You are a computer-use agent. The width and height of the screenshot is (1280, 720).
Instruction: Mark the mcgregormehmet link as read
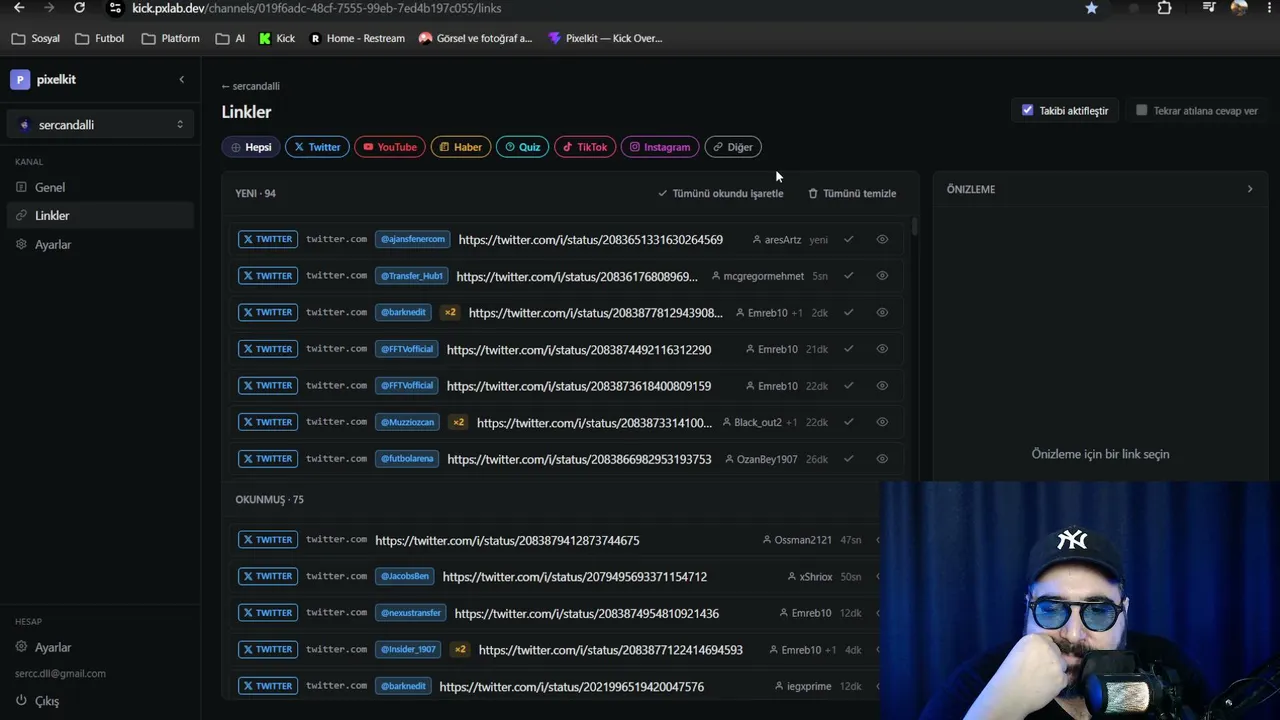tap(849, 276)
